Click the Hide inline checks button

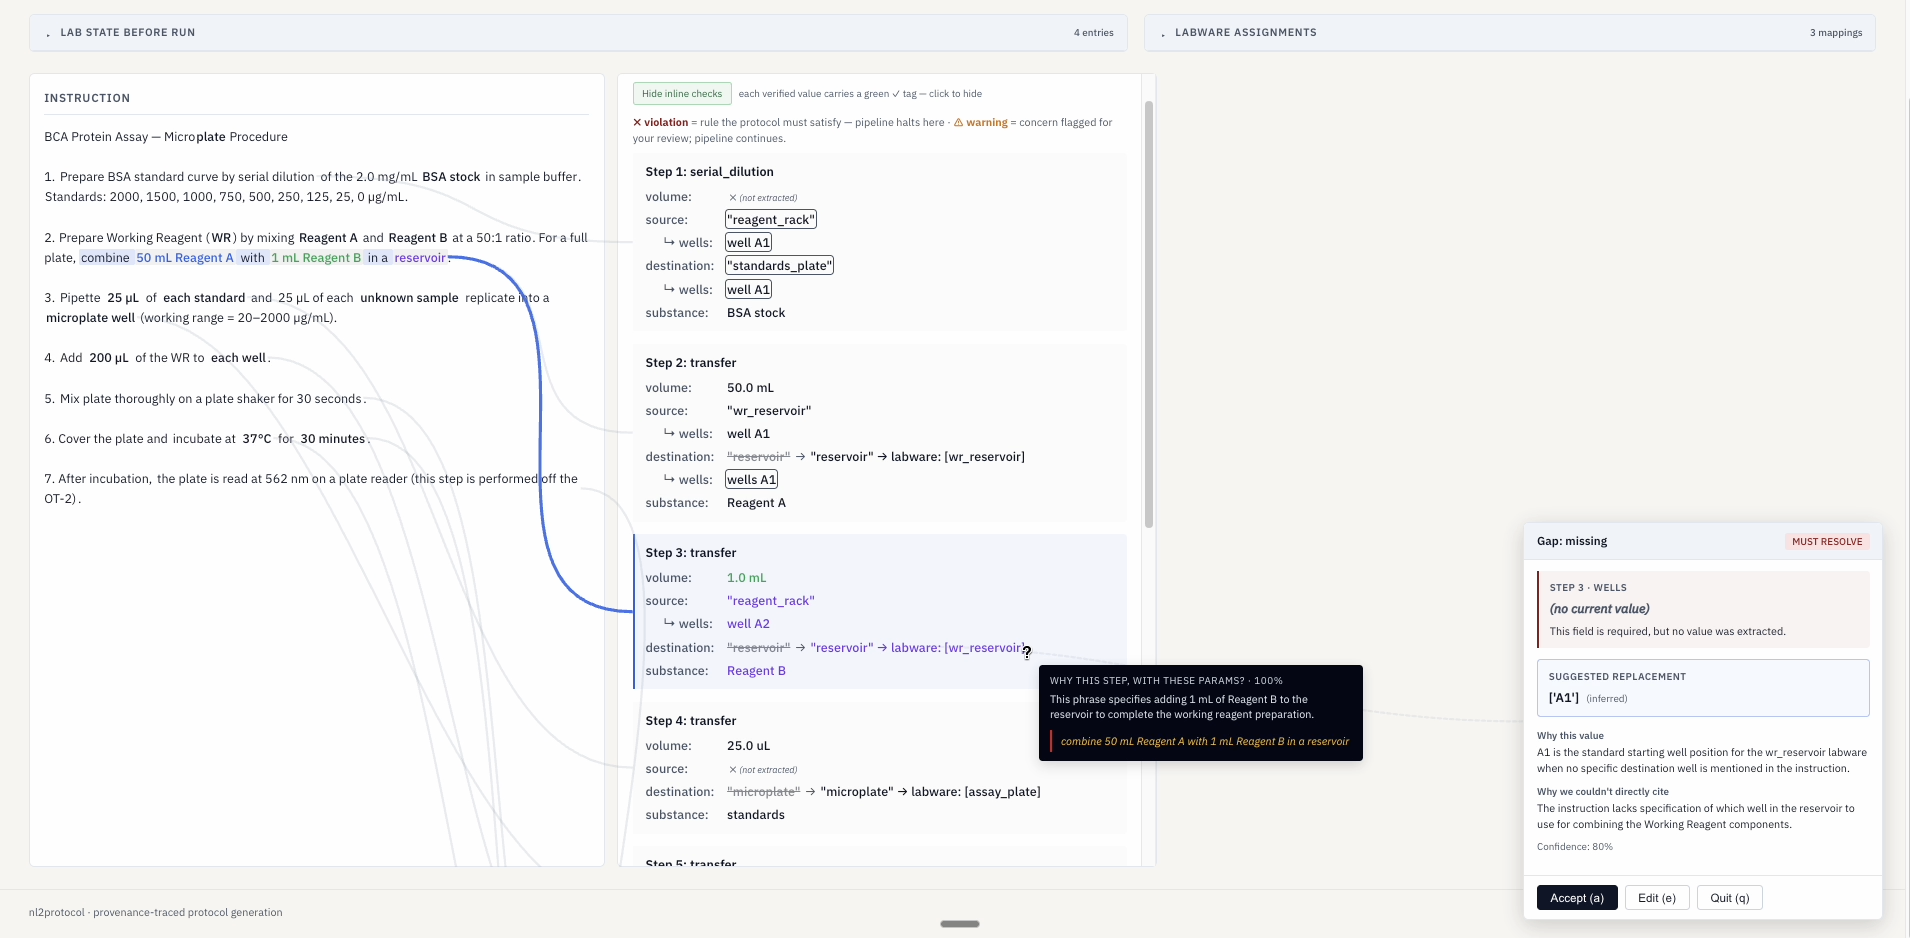click(682, 93)
